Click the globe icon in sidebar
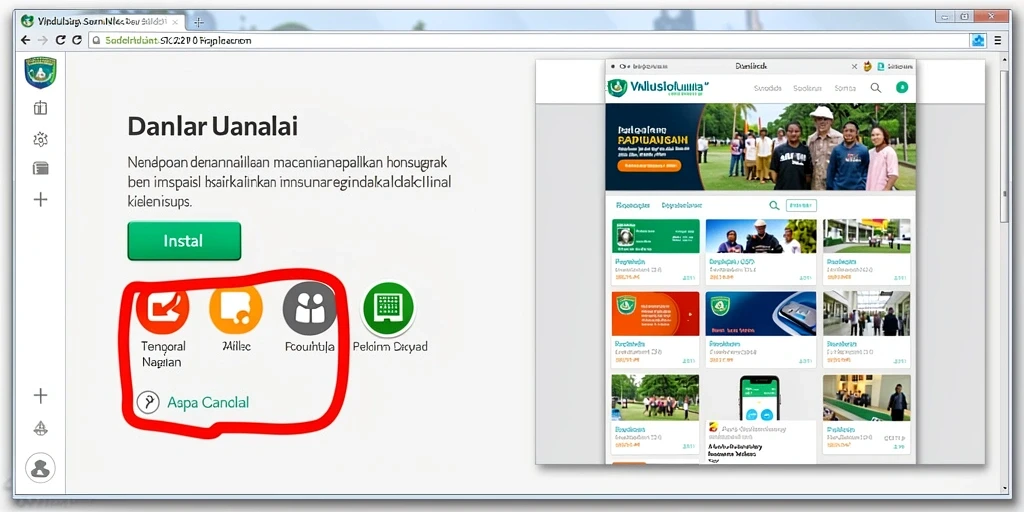Viewport: 1024px width, 512px height. point(40,428)
